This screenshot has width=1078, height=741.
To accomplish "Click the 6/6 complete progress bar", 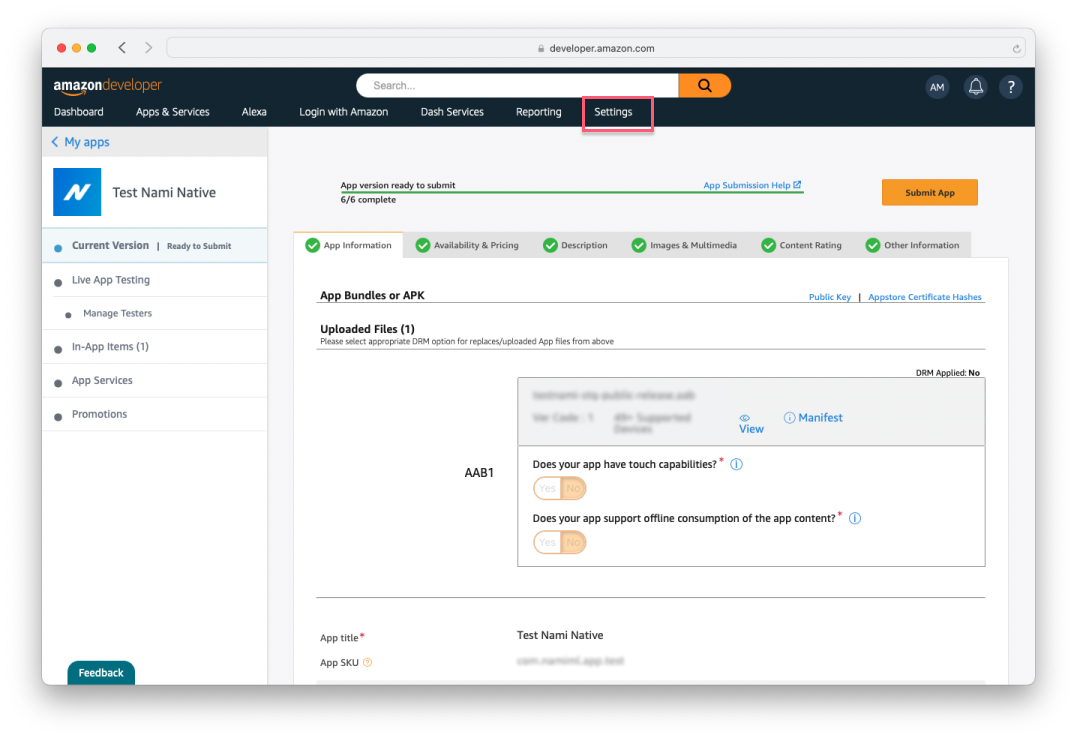I will [572, 192].
